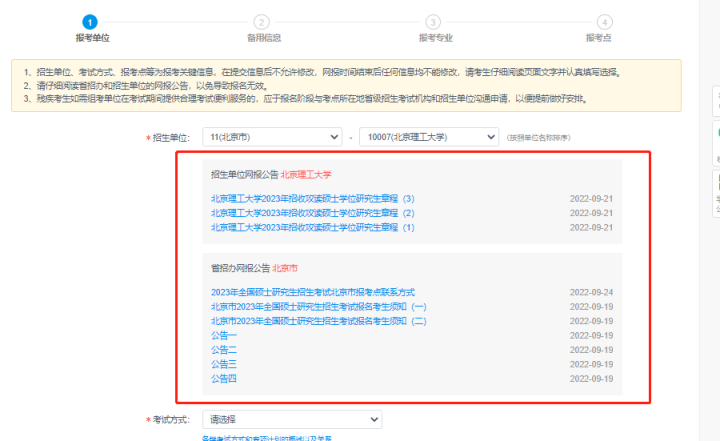
Task: Open 北京理工大学2023年招收攻读硕士学位研究生章程 (2)
Action: click(x=313, y=213)
